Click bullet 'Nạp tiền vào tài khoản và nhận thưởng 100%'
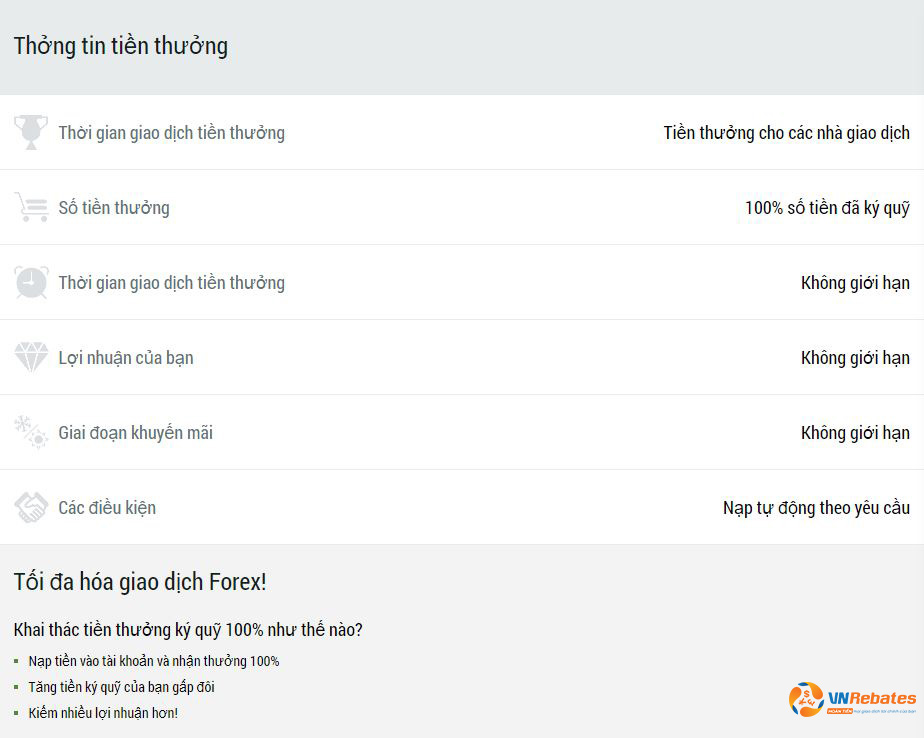The width and height of the screenshot is (924, 738). click(154, 661)
